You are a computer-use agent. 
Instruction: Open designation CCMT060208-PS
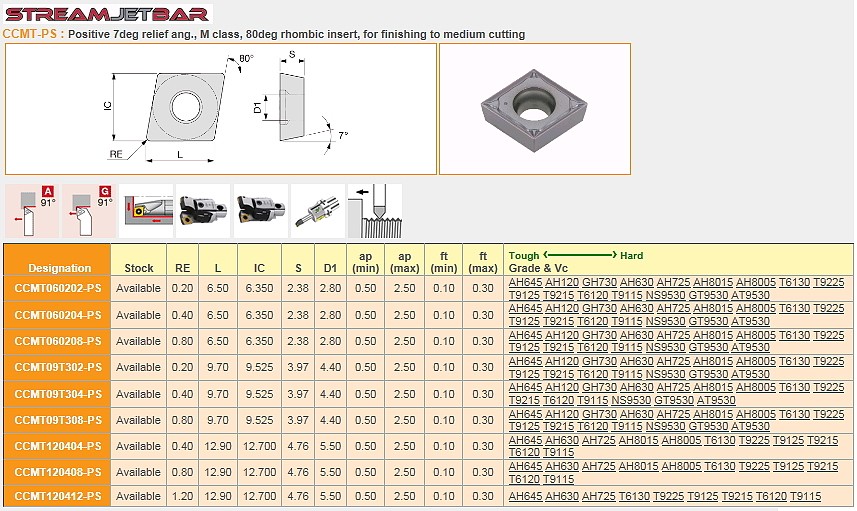pyautogui.click(x=58, y=341)
